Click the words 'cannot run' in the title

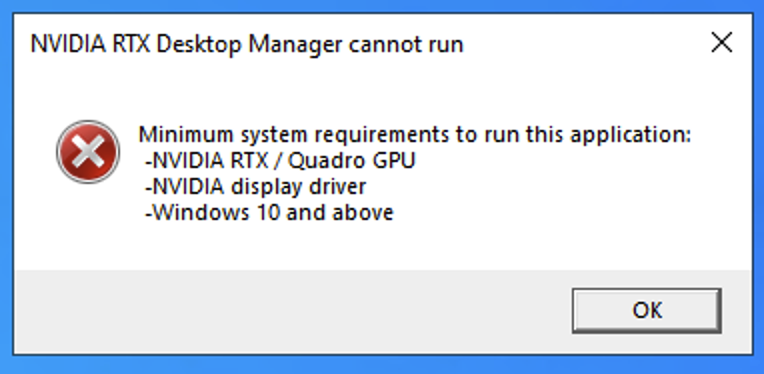pyautogui.click(x=406, y=45)
